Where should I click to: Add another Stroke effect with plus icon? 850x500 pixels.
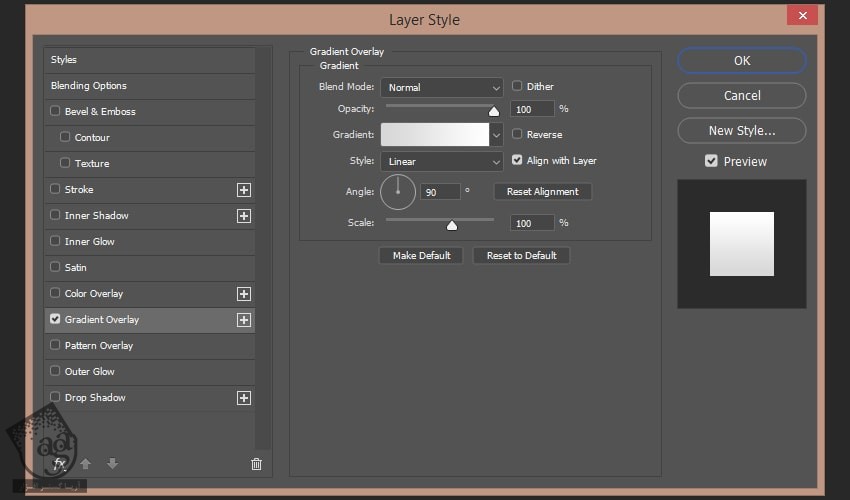tap(243, 190)
